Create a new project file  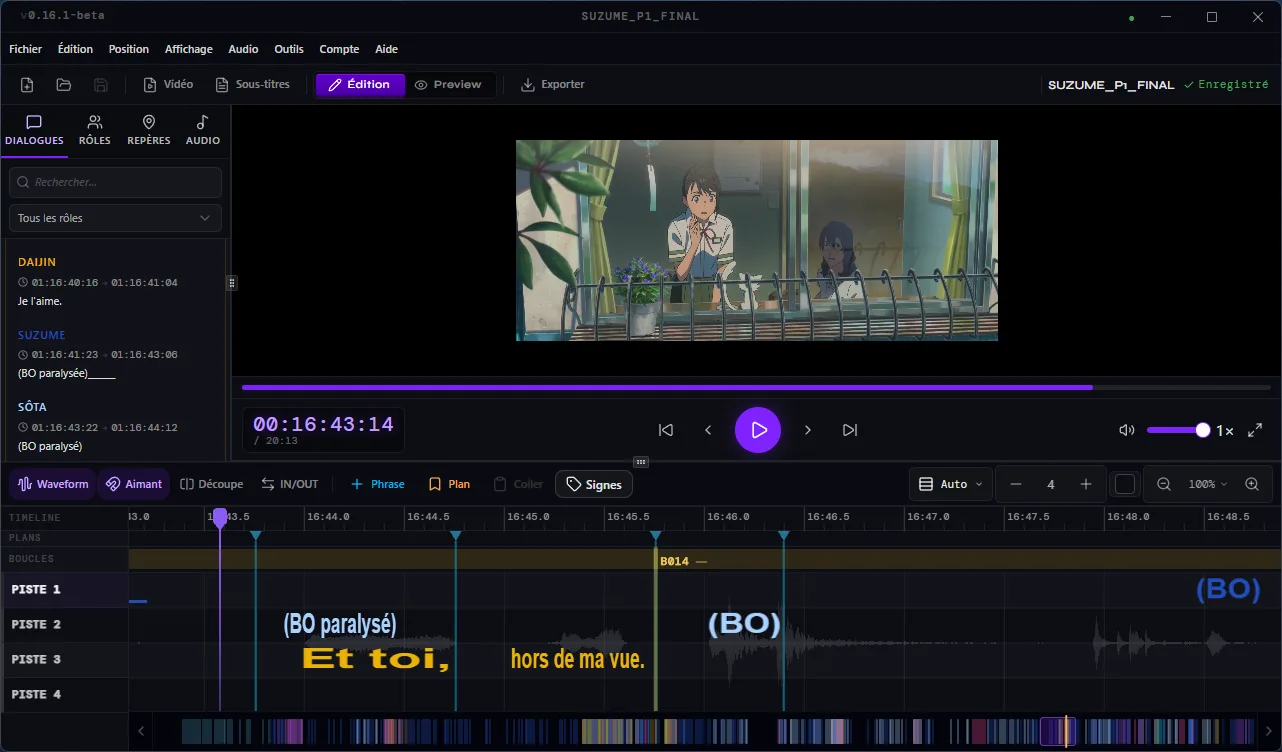pos(27,85)
